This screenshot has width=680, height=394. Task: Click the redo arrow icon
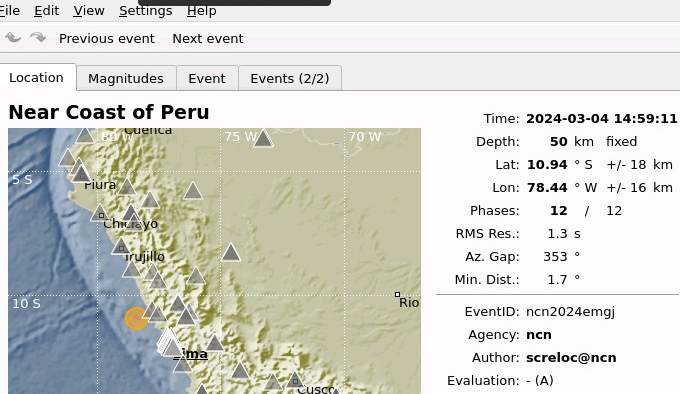[38, 38]
